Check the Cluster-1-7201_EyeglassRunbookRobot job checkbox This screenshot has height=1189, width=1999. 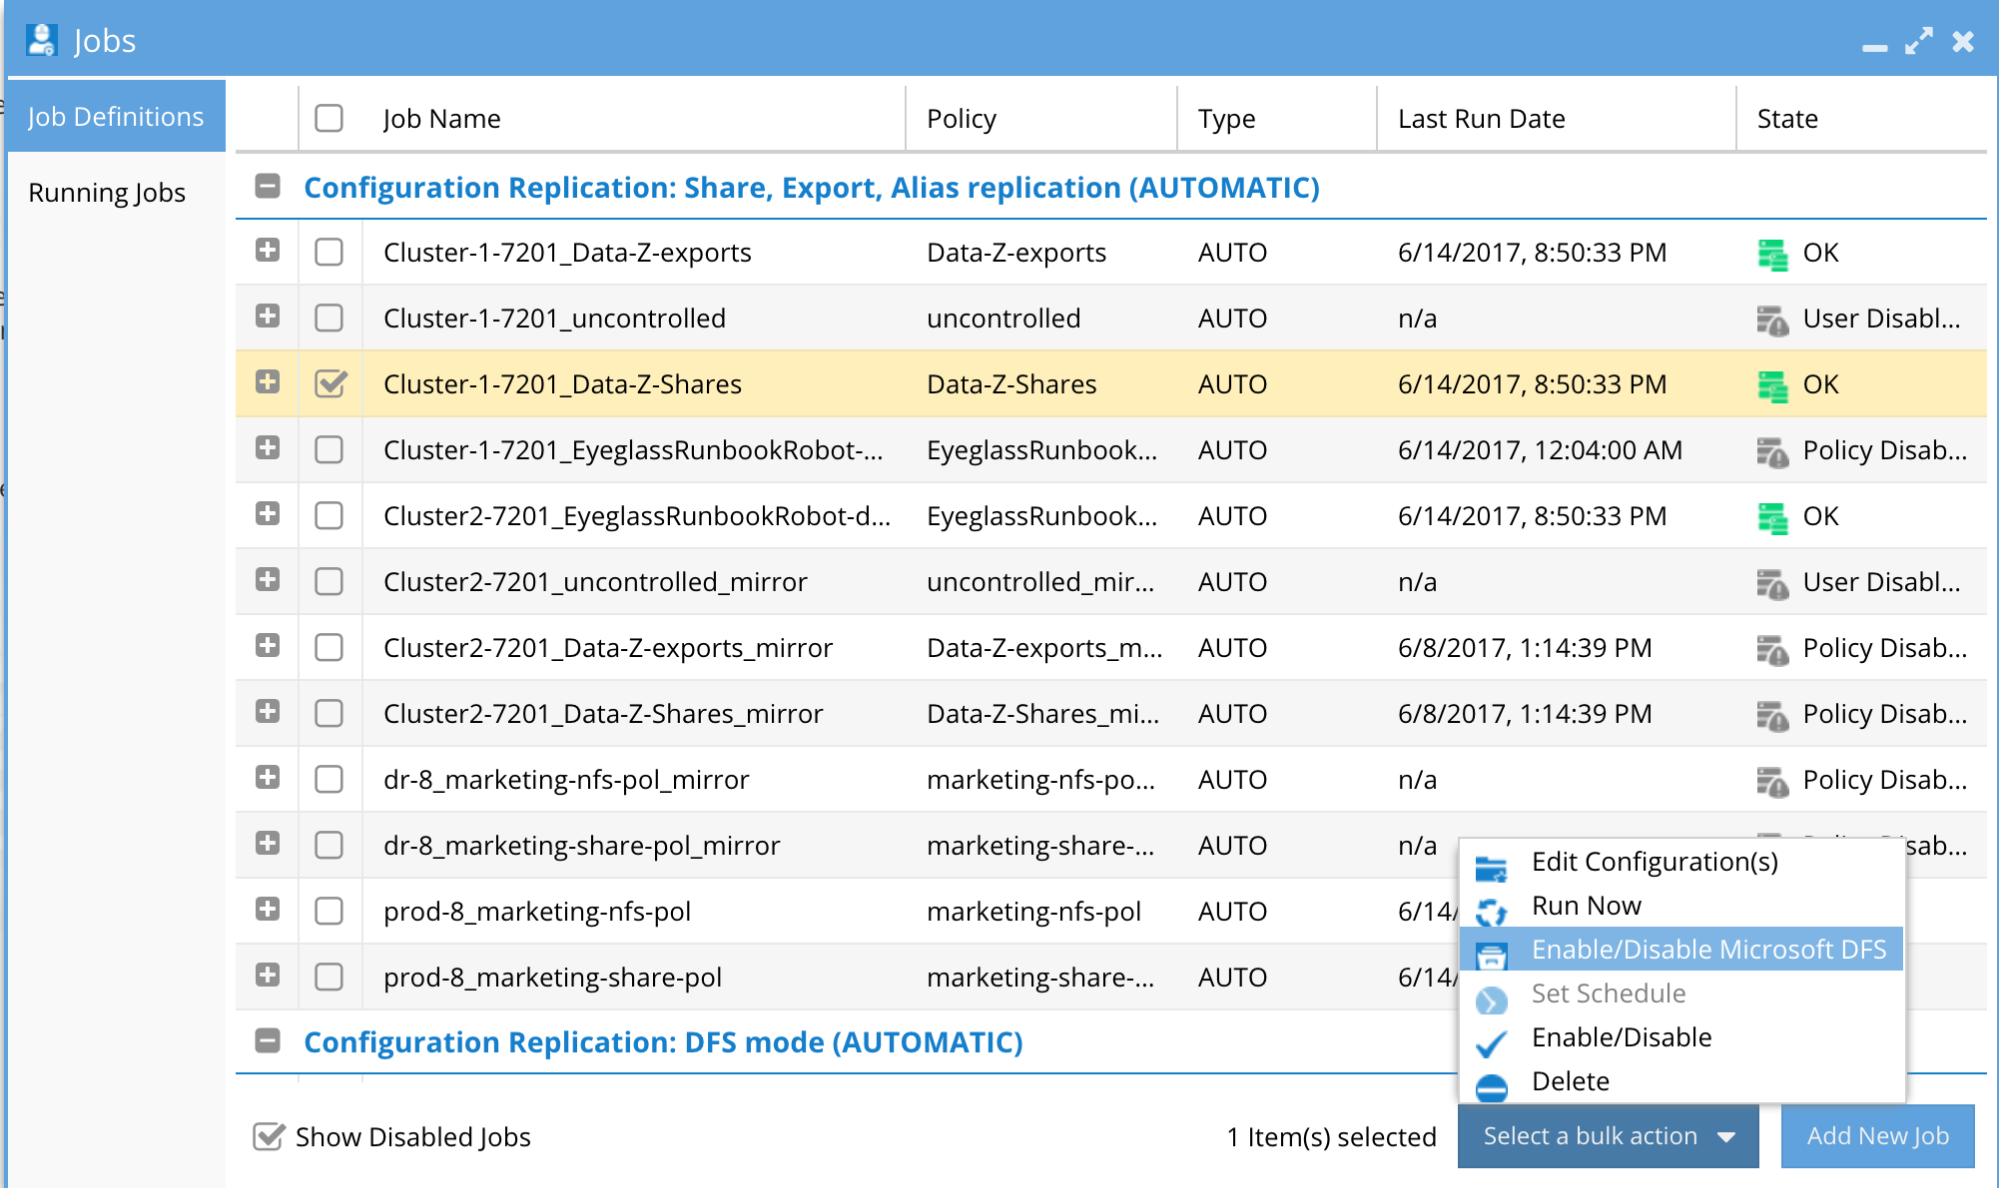pyautogui.click(x=329, y=450)
